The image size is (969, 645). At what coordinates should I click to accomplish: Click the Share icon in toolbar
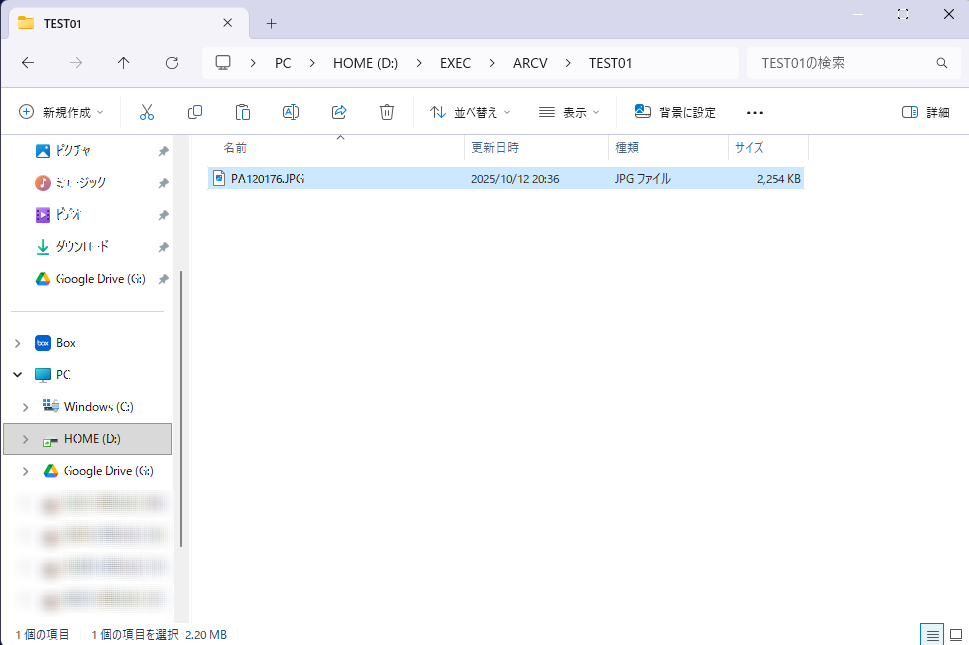pos(339,112)
